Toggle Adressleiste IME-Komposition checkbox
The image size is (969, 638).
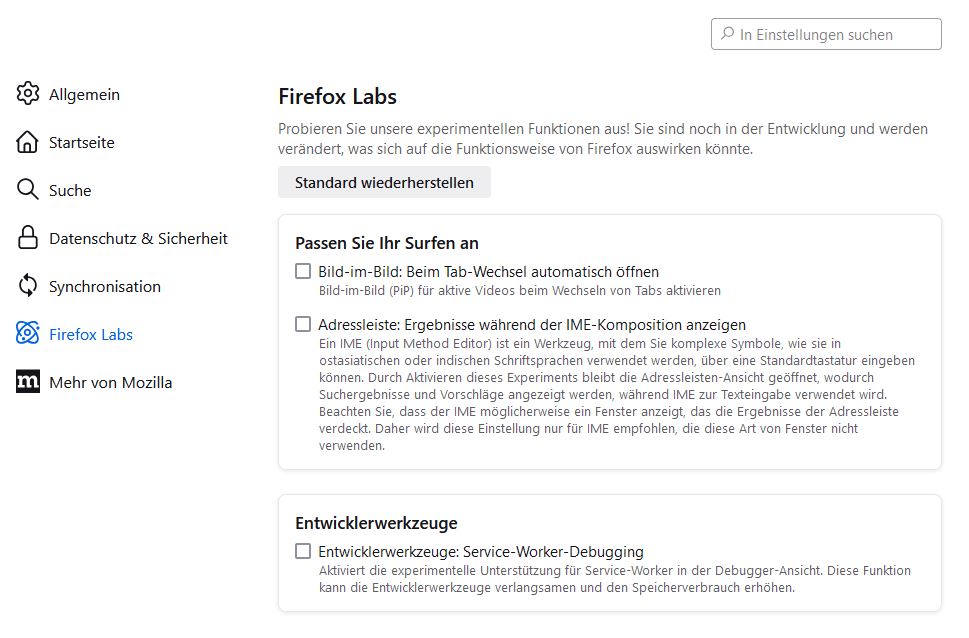(x=303, y=324)
